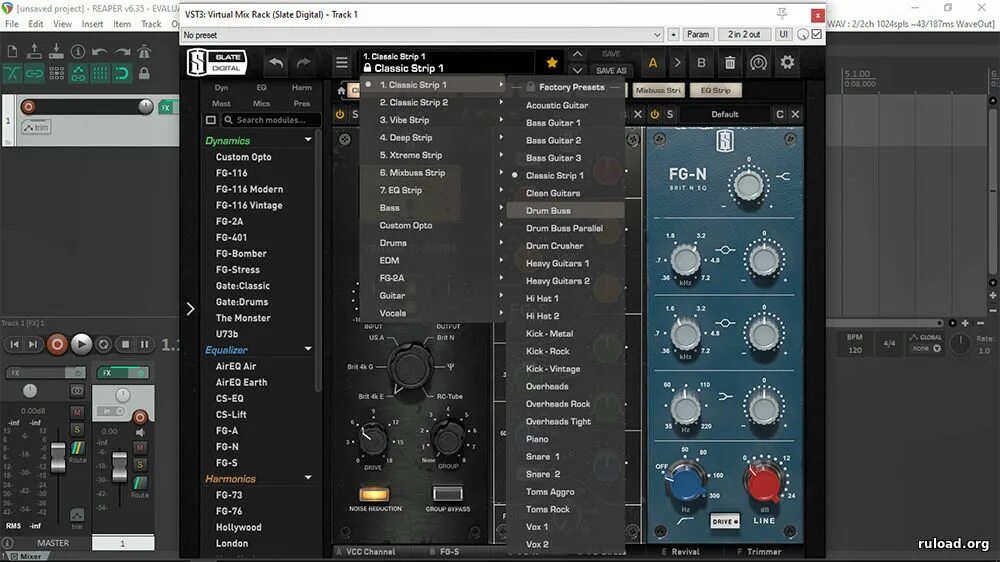The image size is (1000, 562).
Task: Expand the Guitar submenu
Action: point(434,295)
